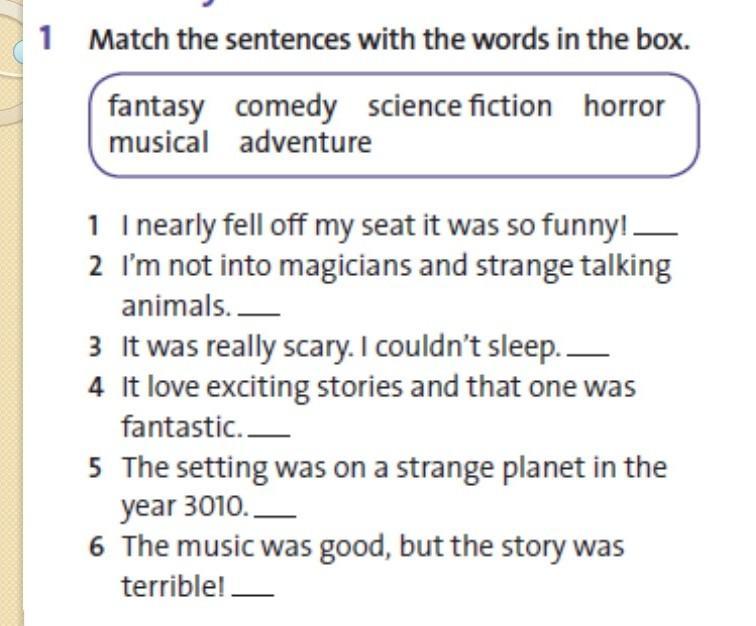Click the blank after 'fantastic.'
Screen dimensions: 756x626
[269, 435]
